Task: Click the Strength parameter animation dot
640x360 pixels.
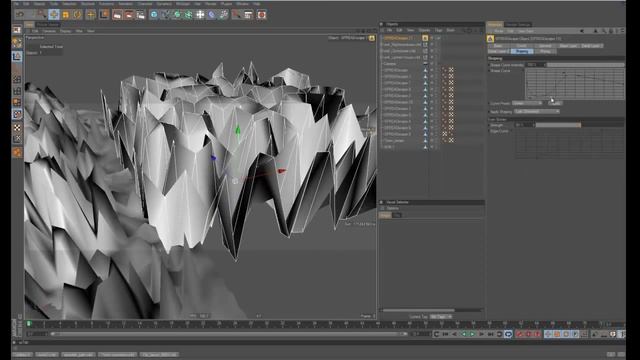Action: click(489, 125)
